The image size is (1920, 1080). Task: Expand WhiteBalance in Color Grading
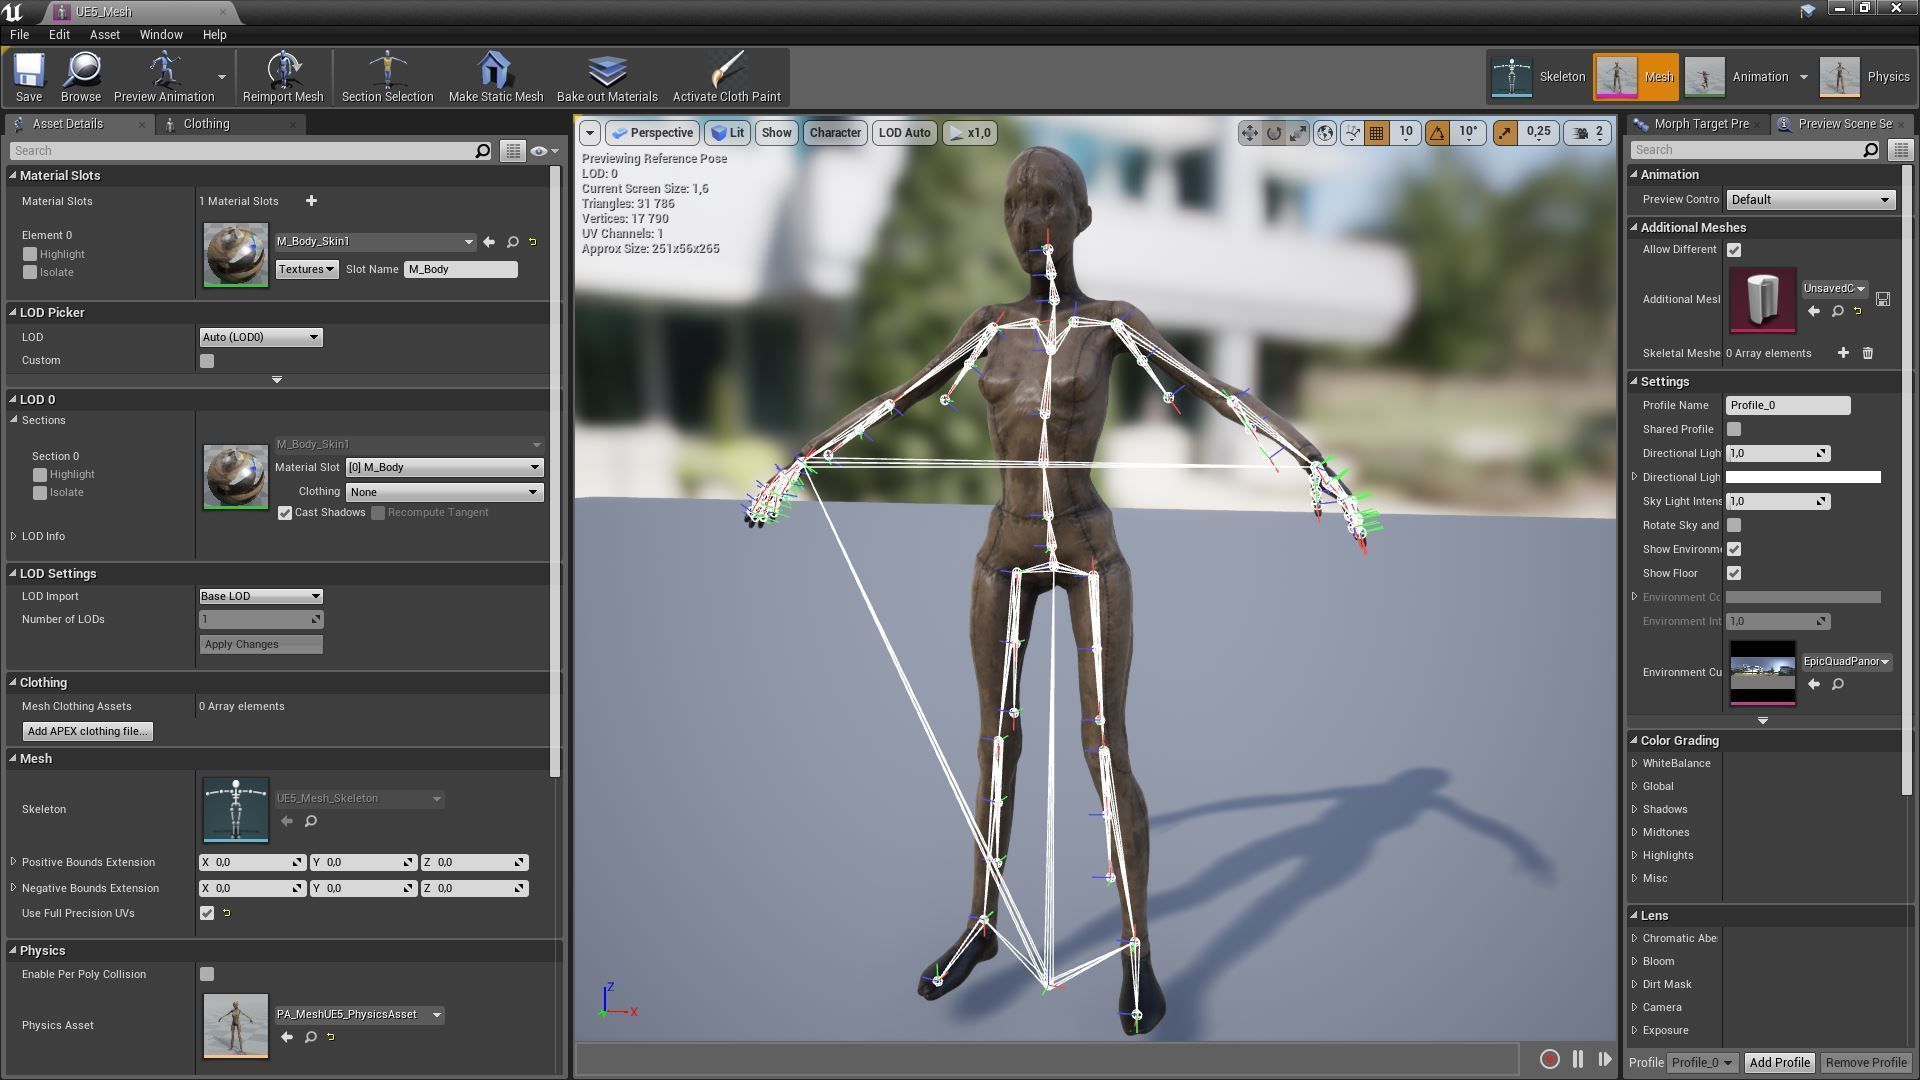pos(1635,763)
